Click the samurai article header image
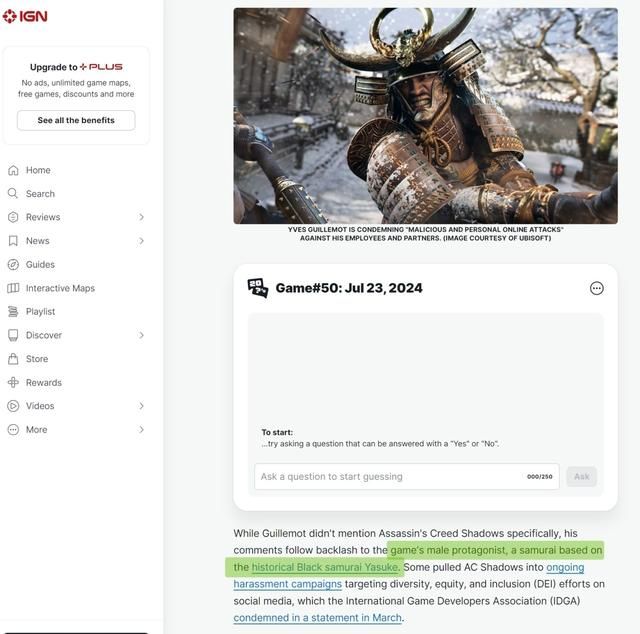This screenshot has width=640, height=634. click(425, 115)
